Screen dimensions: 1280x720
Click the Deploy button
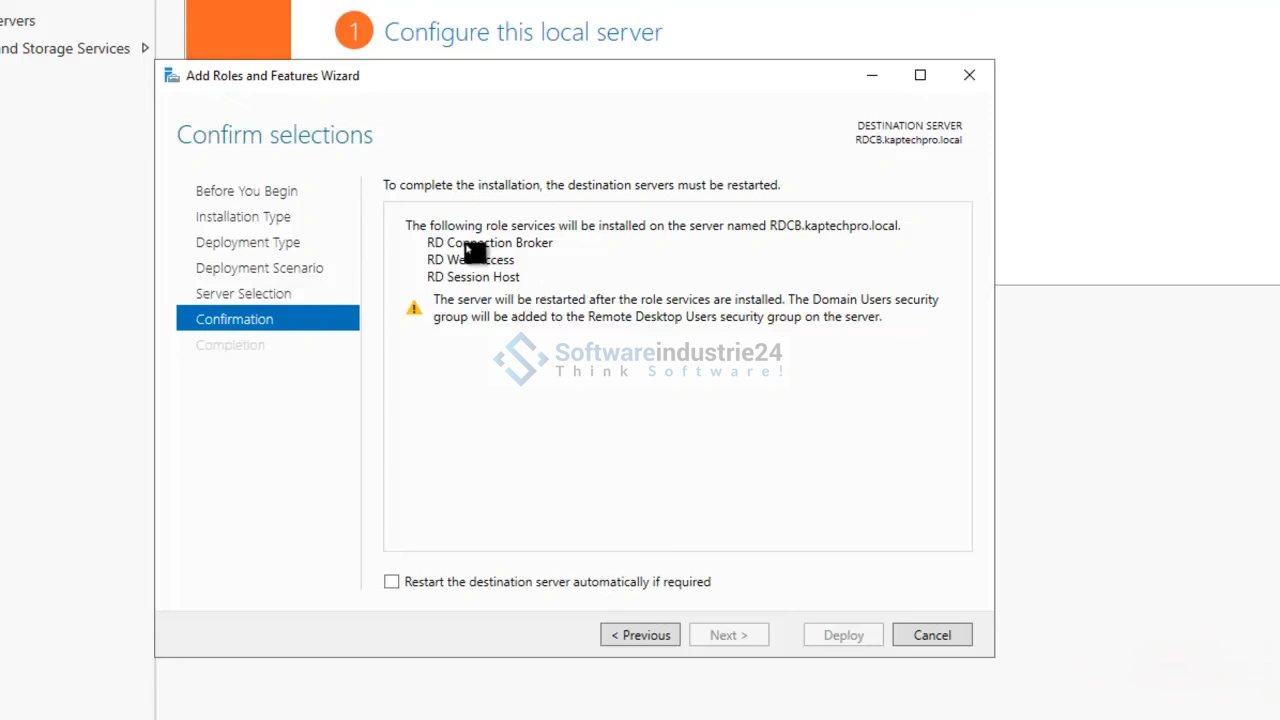pyautogui.click(x=843, y=635)
